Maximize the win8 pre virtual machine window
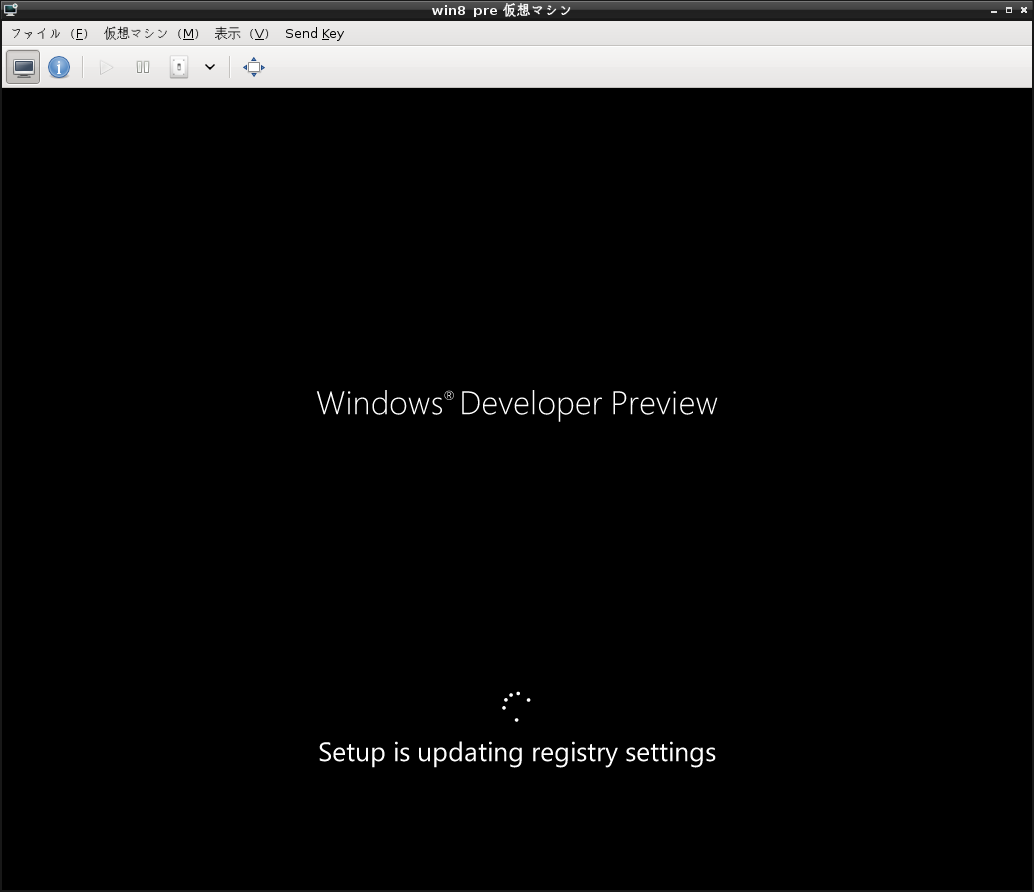Viewport: 1034px width, 892px height. click(x=1008, y=10)
